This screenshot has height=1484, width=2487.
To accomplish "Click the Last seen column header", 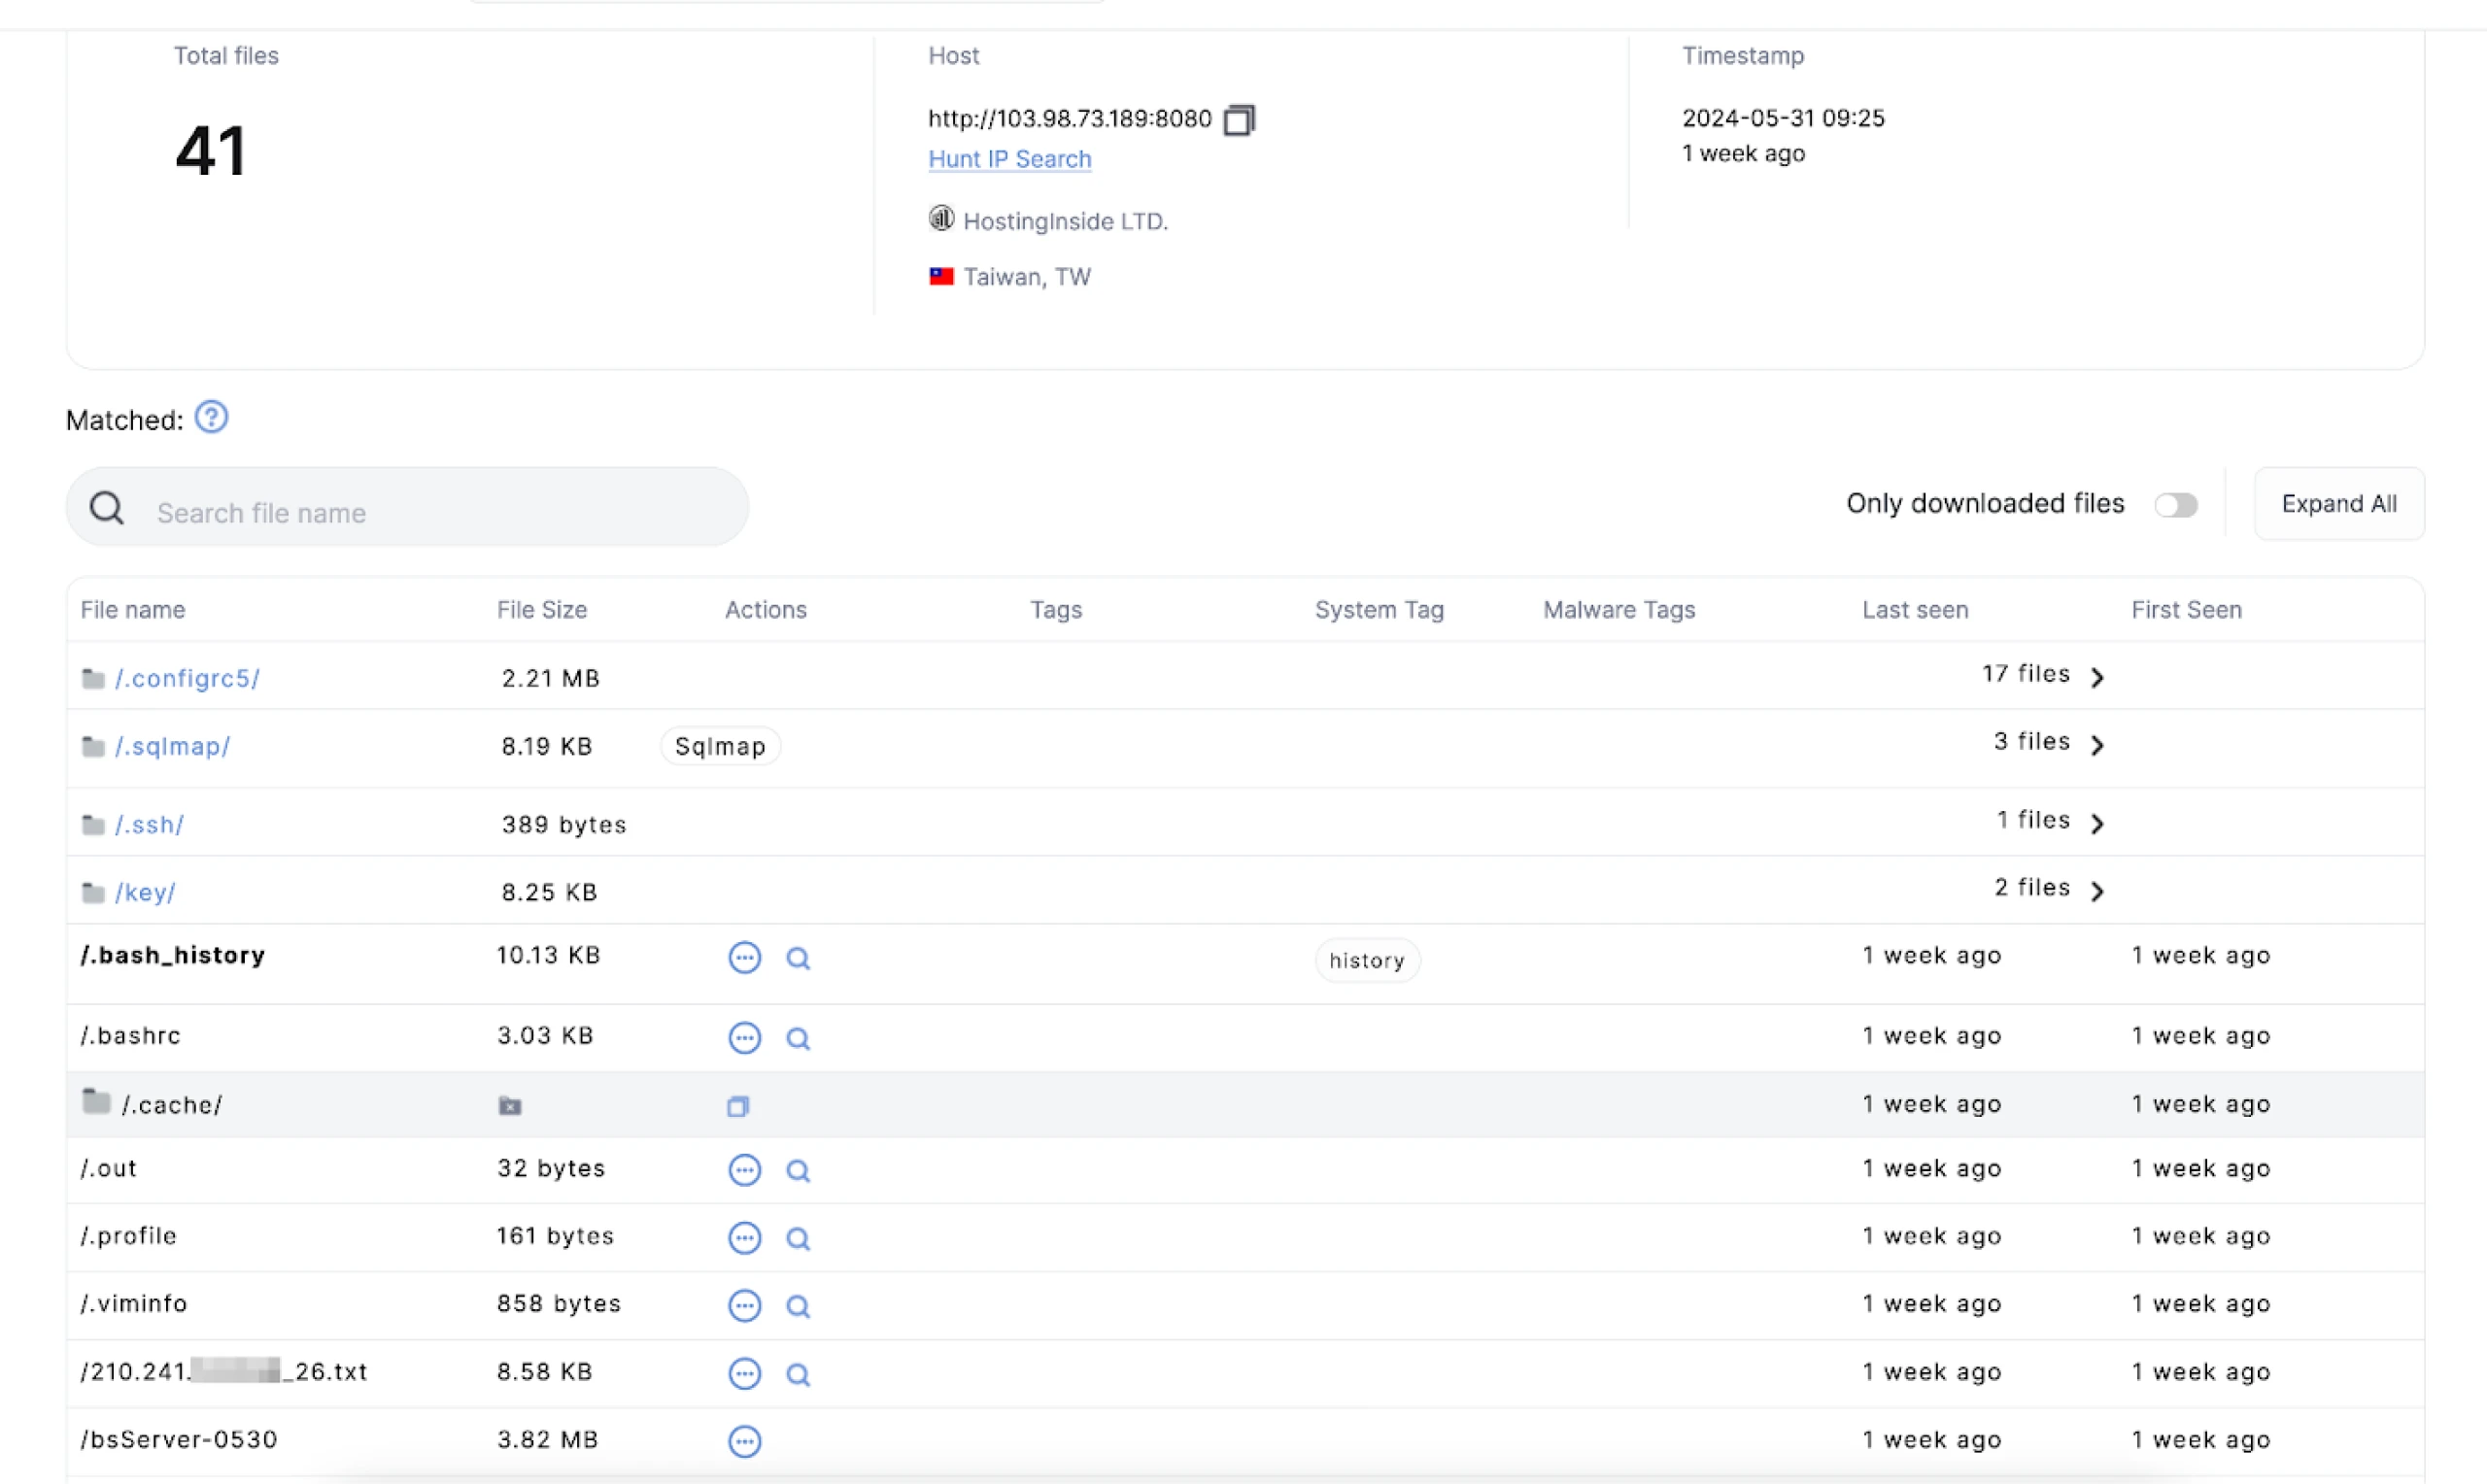I will tap(1914, 610).
